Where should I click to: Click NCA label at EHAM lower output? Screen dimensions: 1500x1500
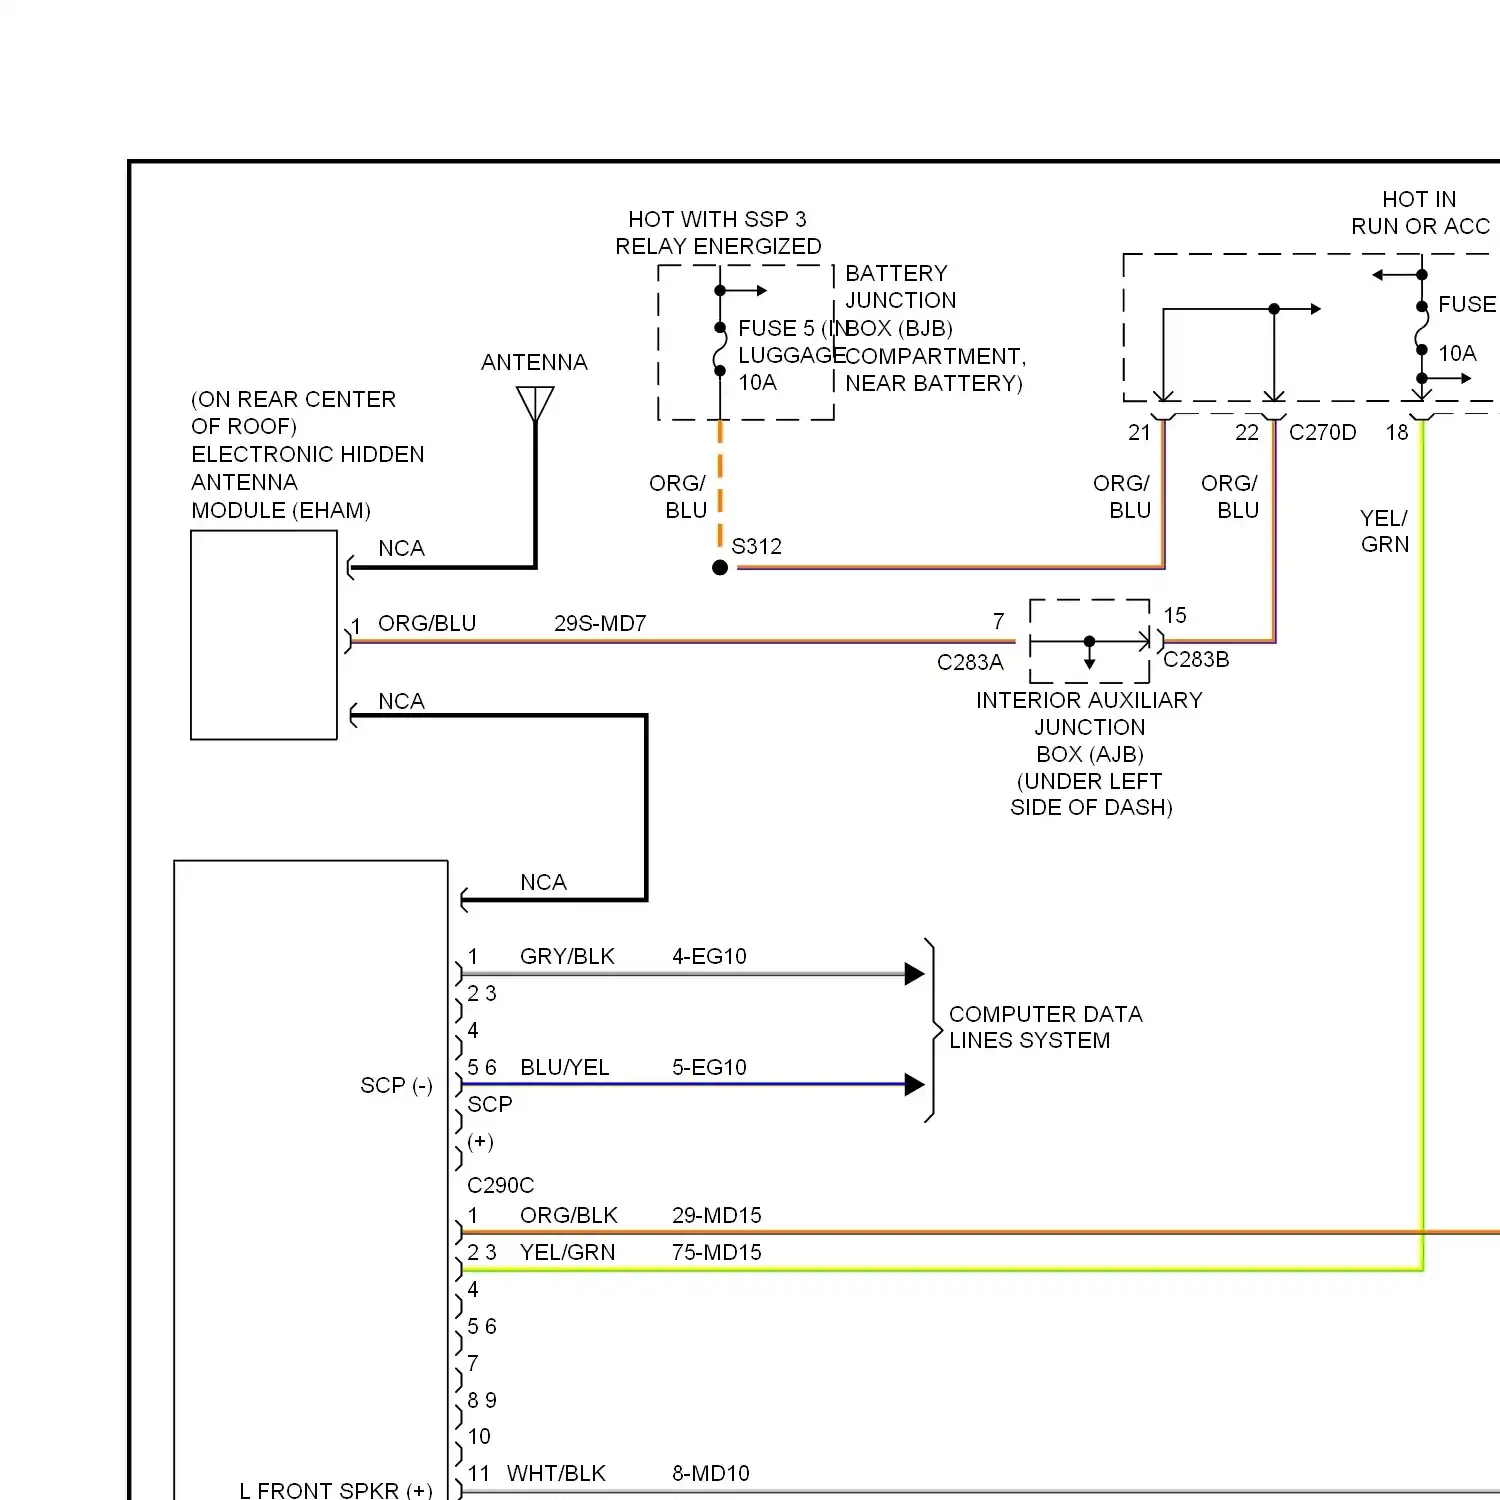[401, 701]
